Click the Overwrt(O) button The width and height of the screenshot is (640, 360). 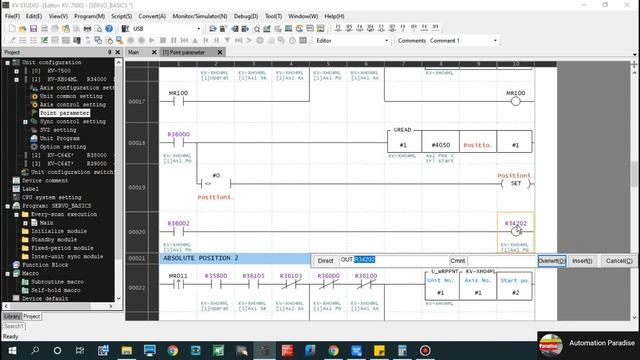coord(551,261)
